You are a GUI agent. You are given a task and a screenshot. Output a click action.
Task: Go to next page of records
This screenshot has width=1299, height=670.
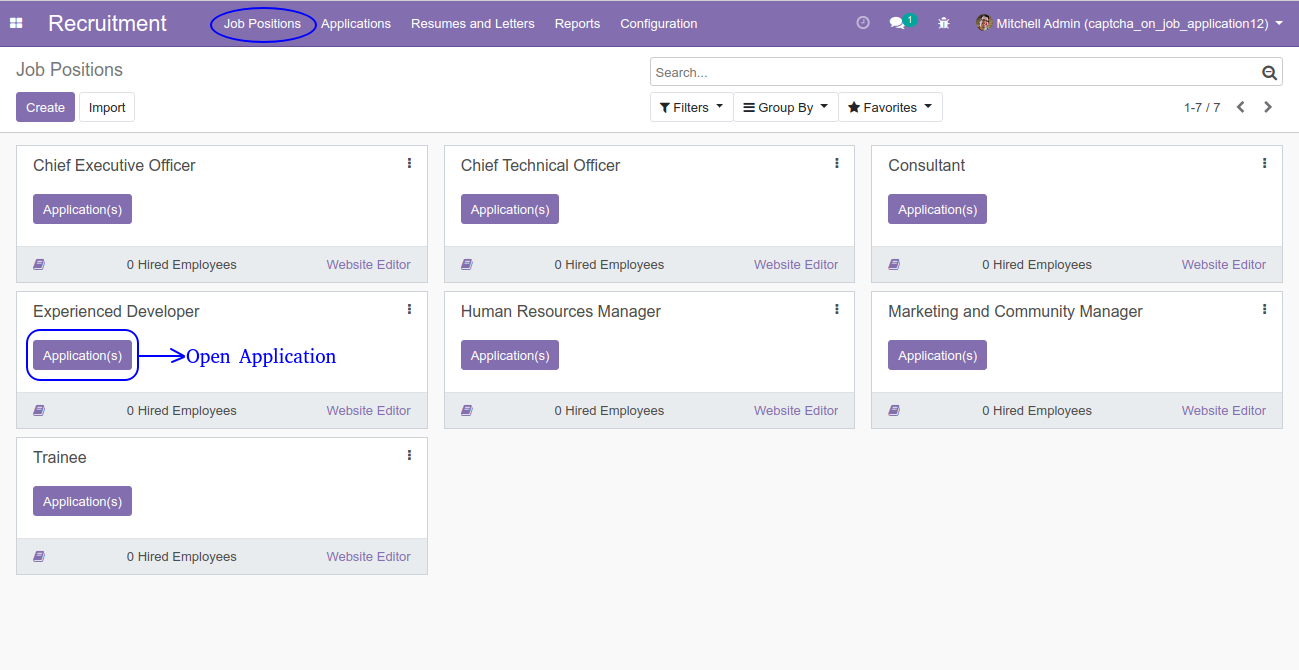pos(1268,107)
